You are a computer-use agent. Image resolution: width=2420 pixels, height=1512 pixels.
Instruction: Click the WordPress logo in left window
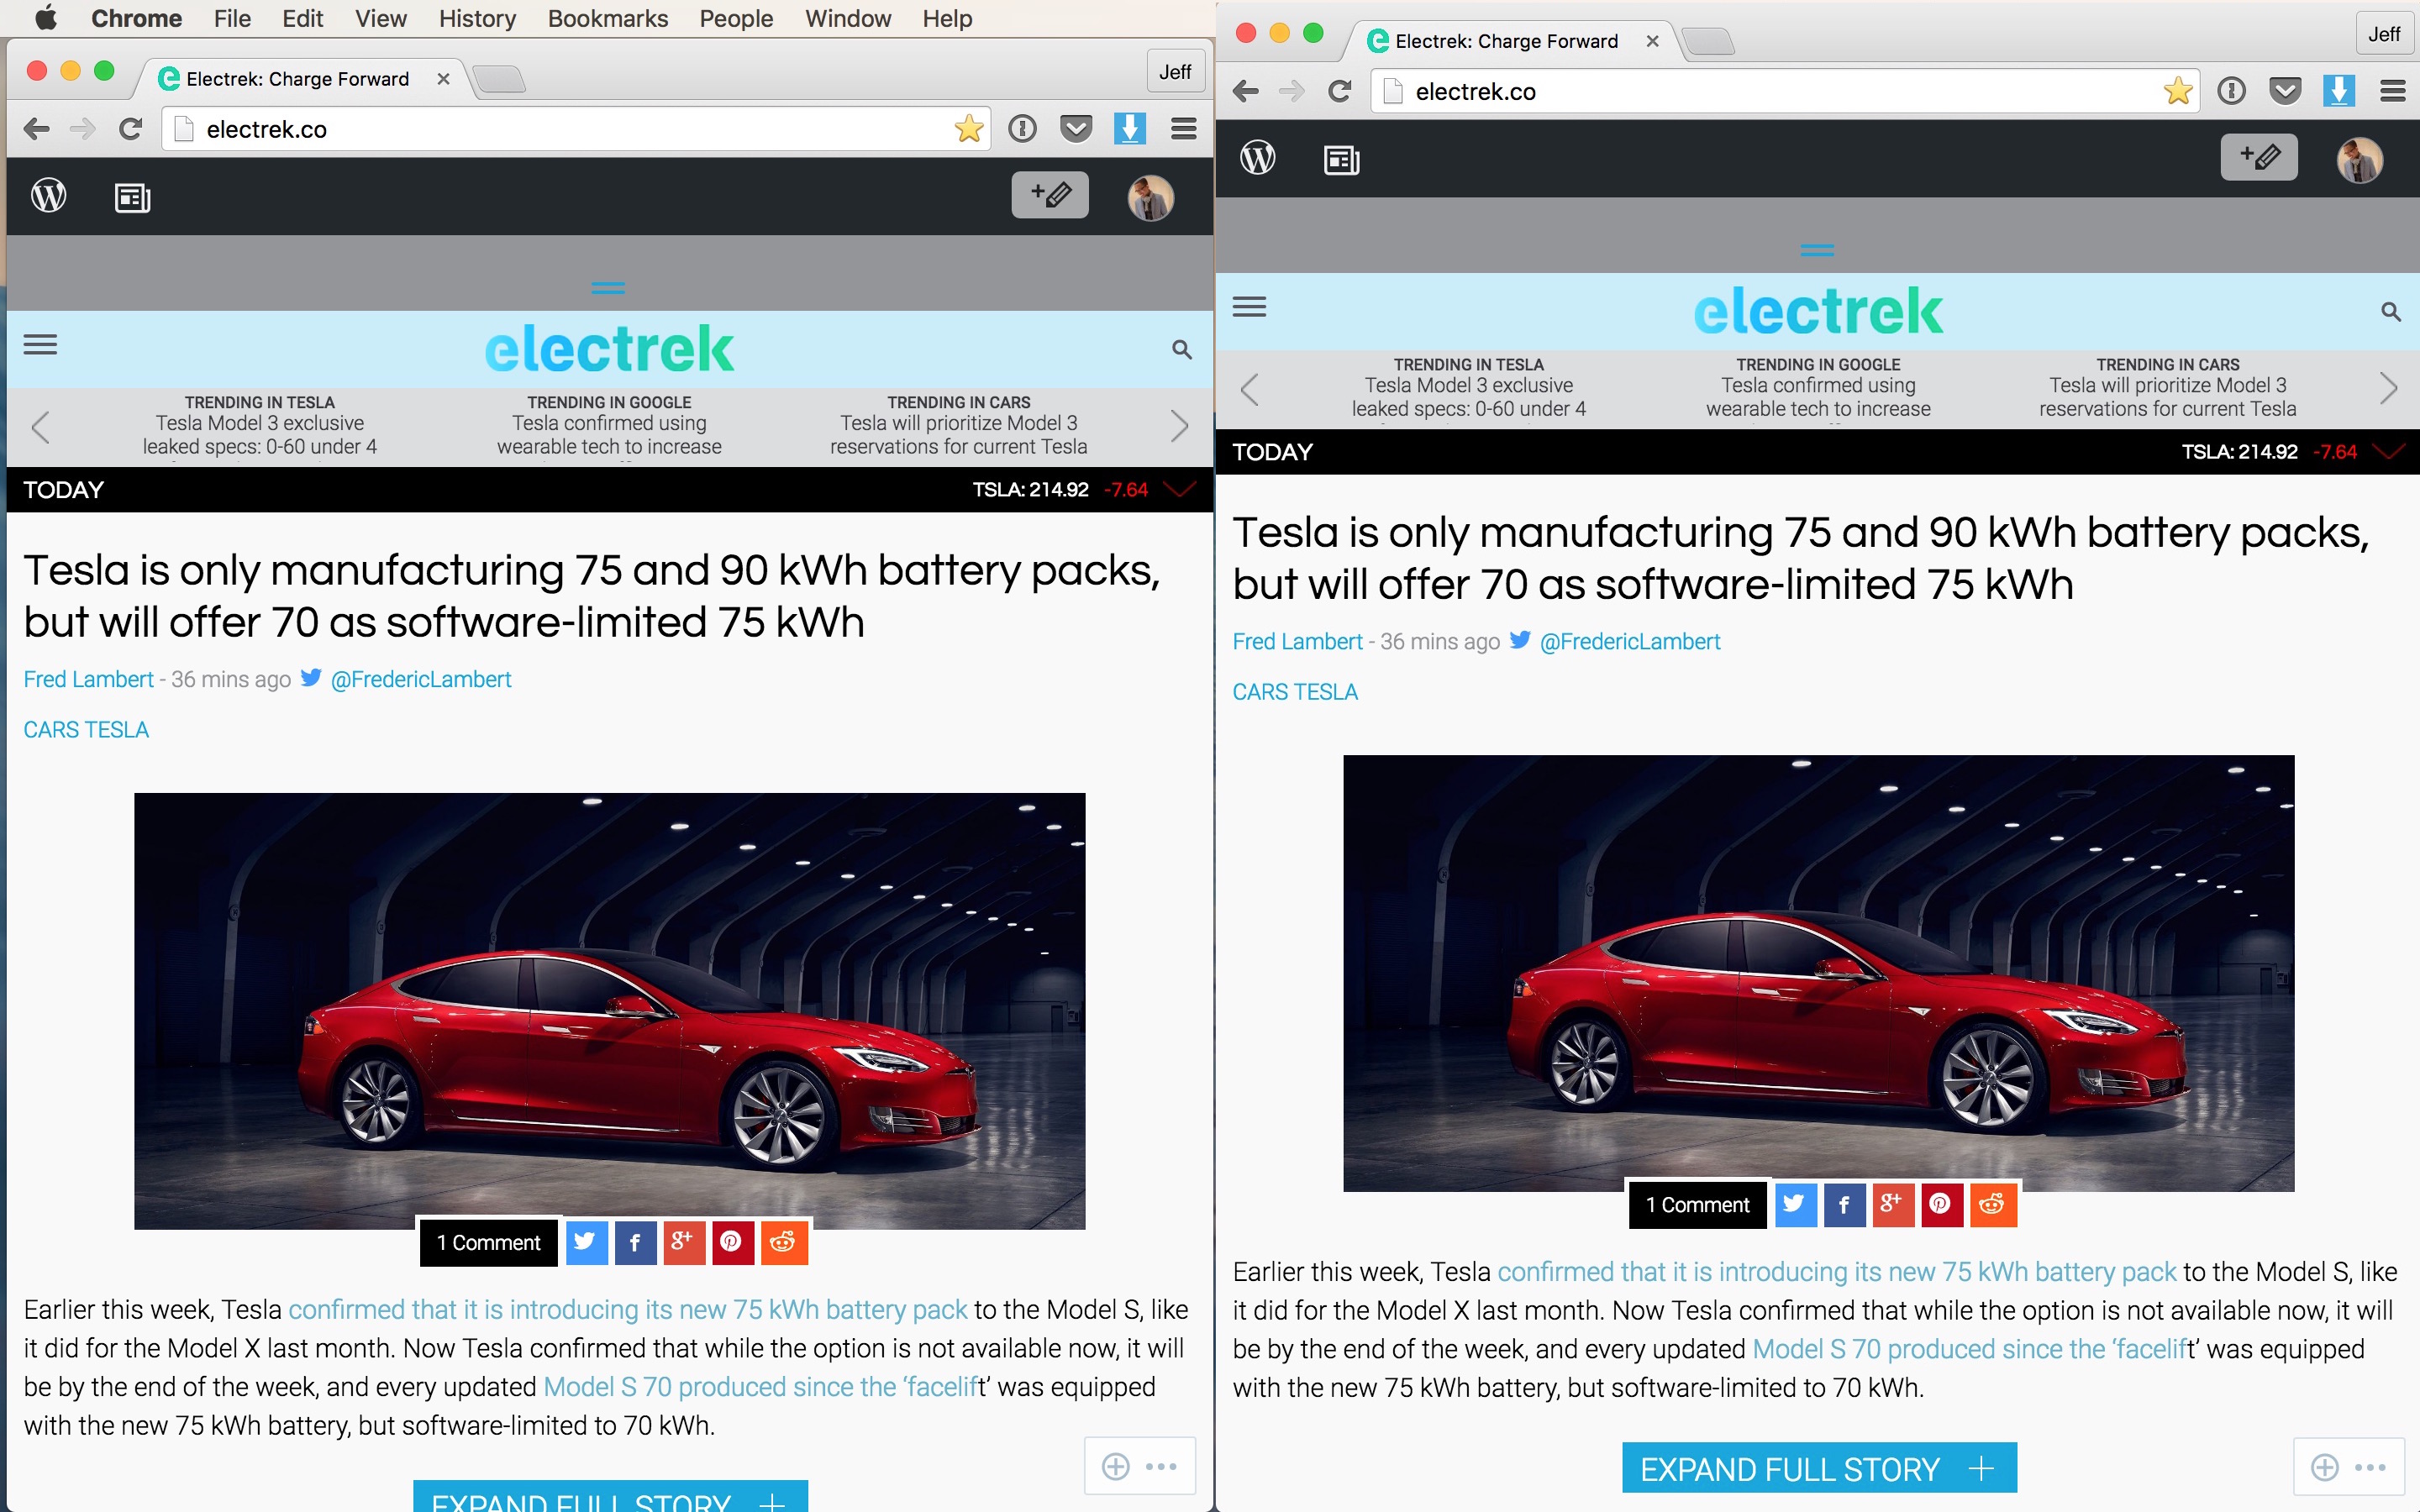point(49,196)
